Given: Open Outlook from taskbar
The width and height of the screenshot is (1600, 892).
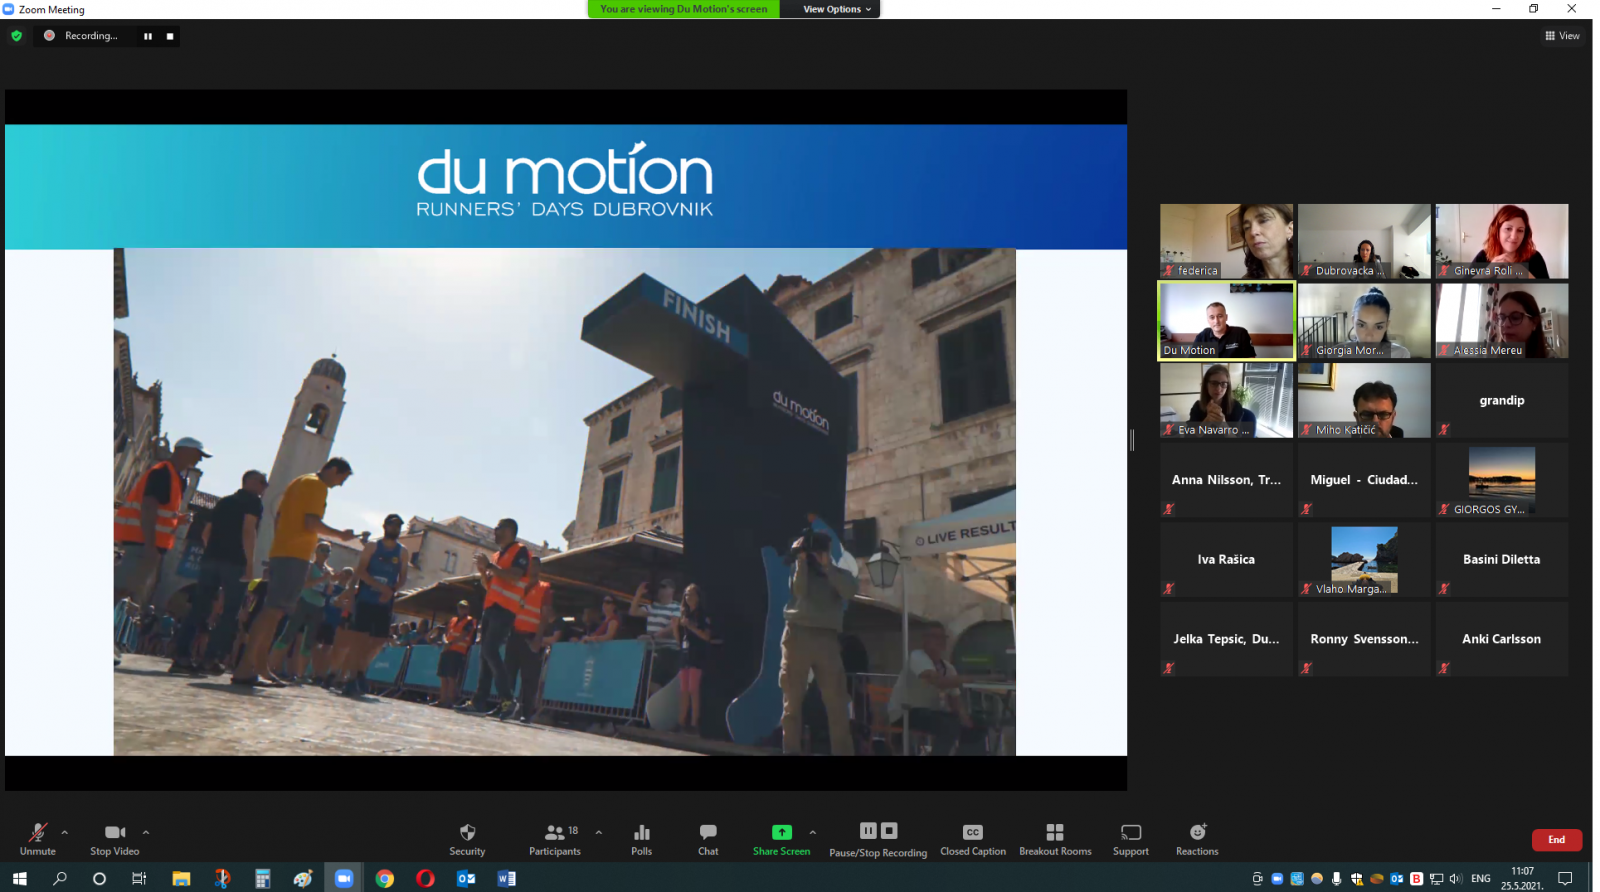Looking at the screenshot, I should click(466, 878).
